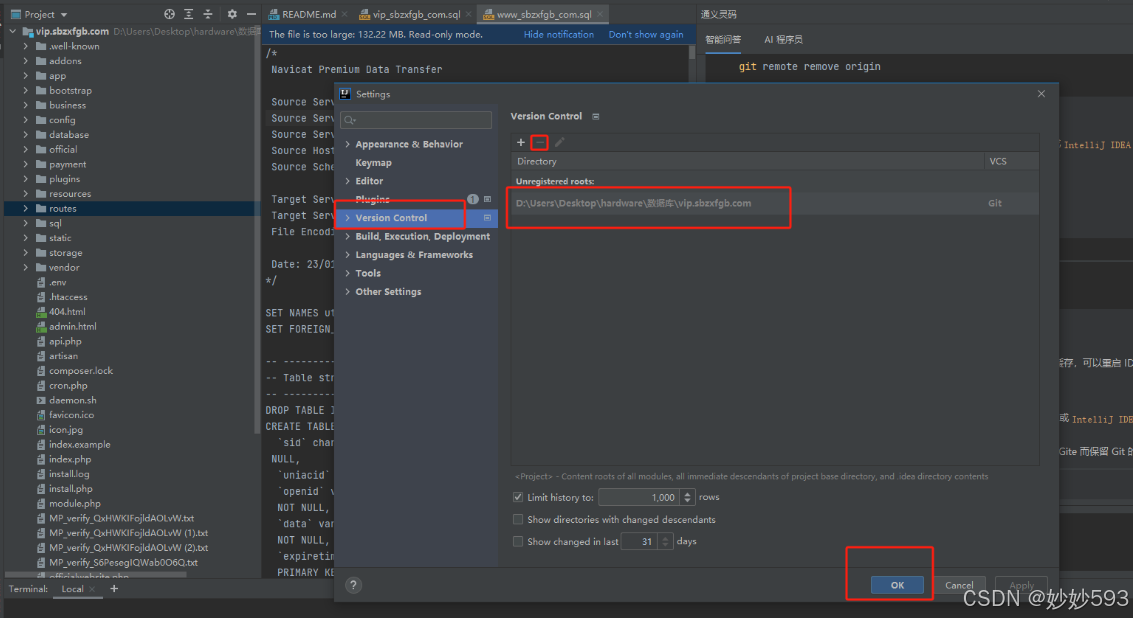Expand the Other Settings node
Screen dimensions: 1133x619
point(348,292)
